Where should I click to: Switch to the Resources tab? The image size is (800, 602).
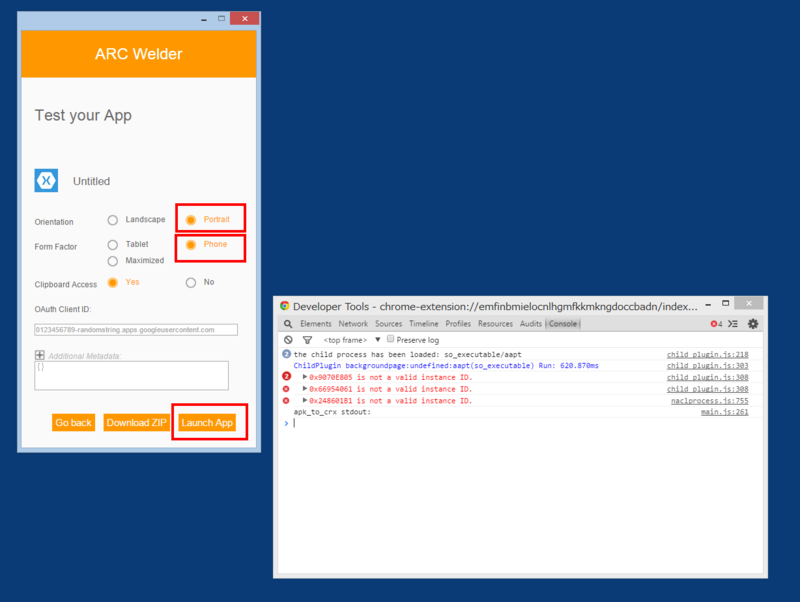(x=495, y=324)
